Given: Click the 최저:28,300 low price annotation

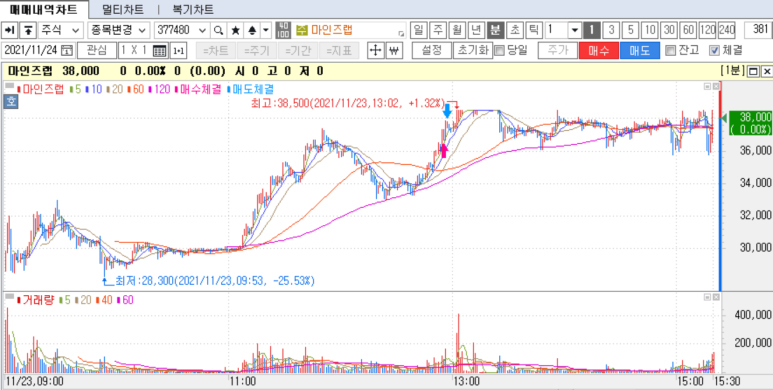Looking at the screenshot, I should point(214,281).
